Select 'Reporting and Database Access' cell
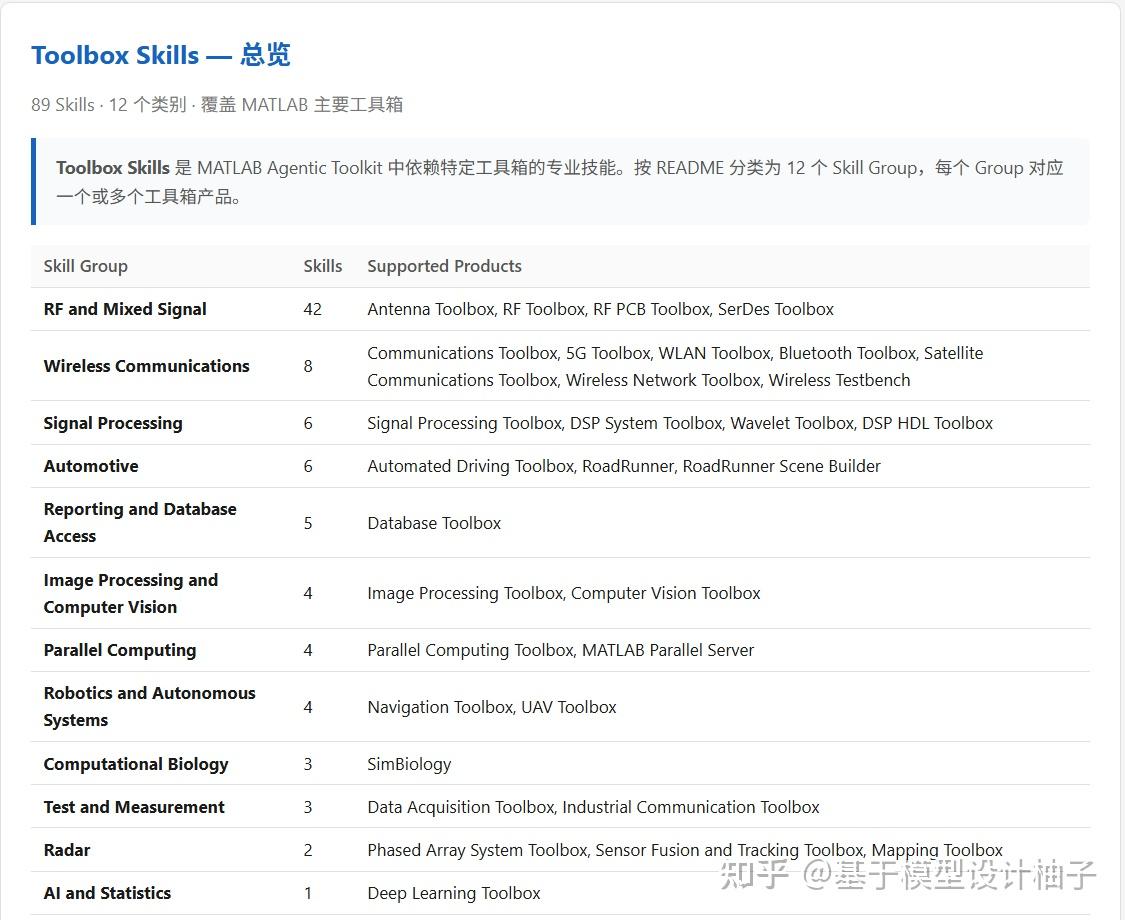This screenshot has height=920, width=1125. 140,522
